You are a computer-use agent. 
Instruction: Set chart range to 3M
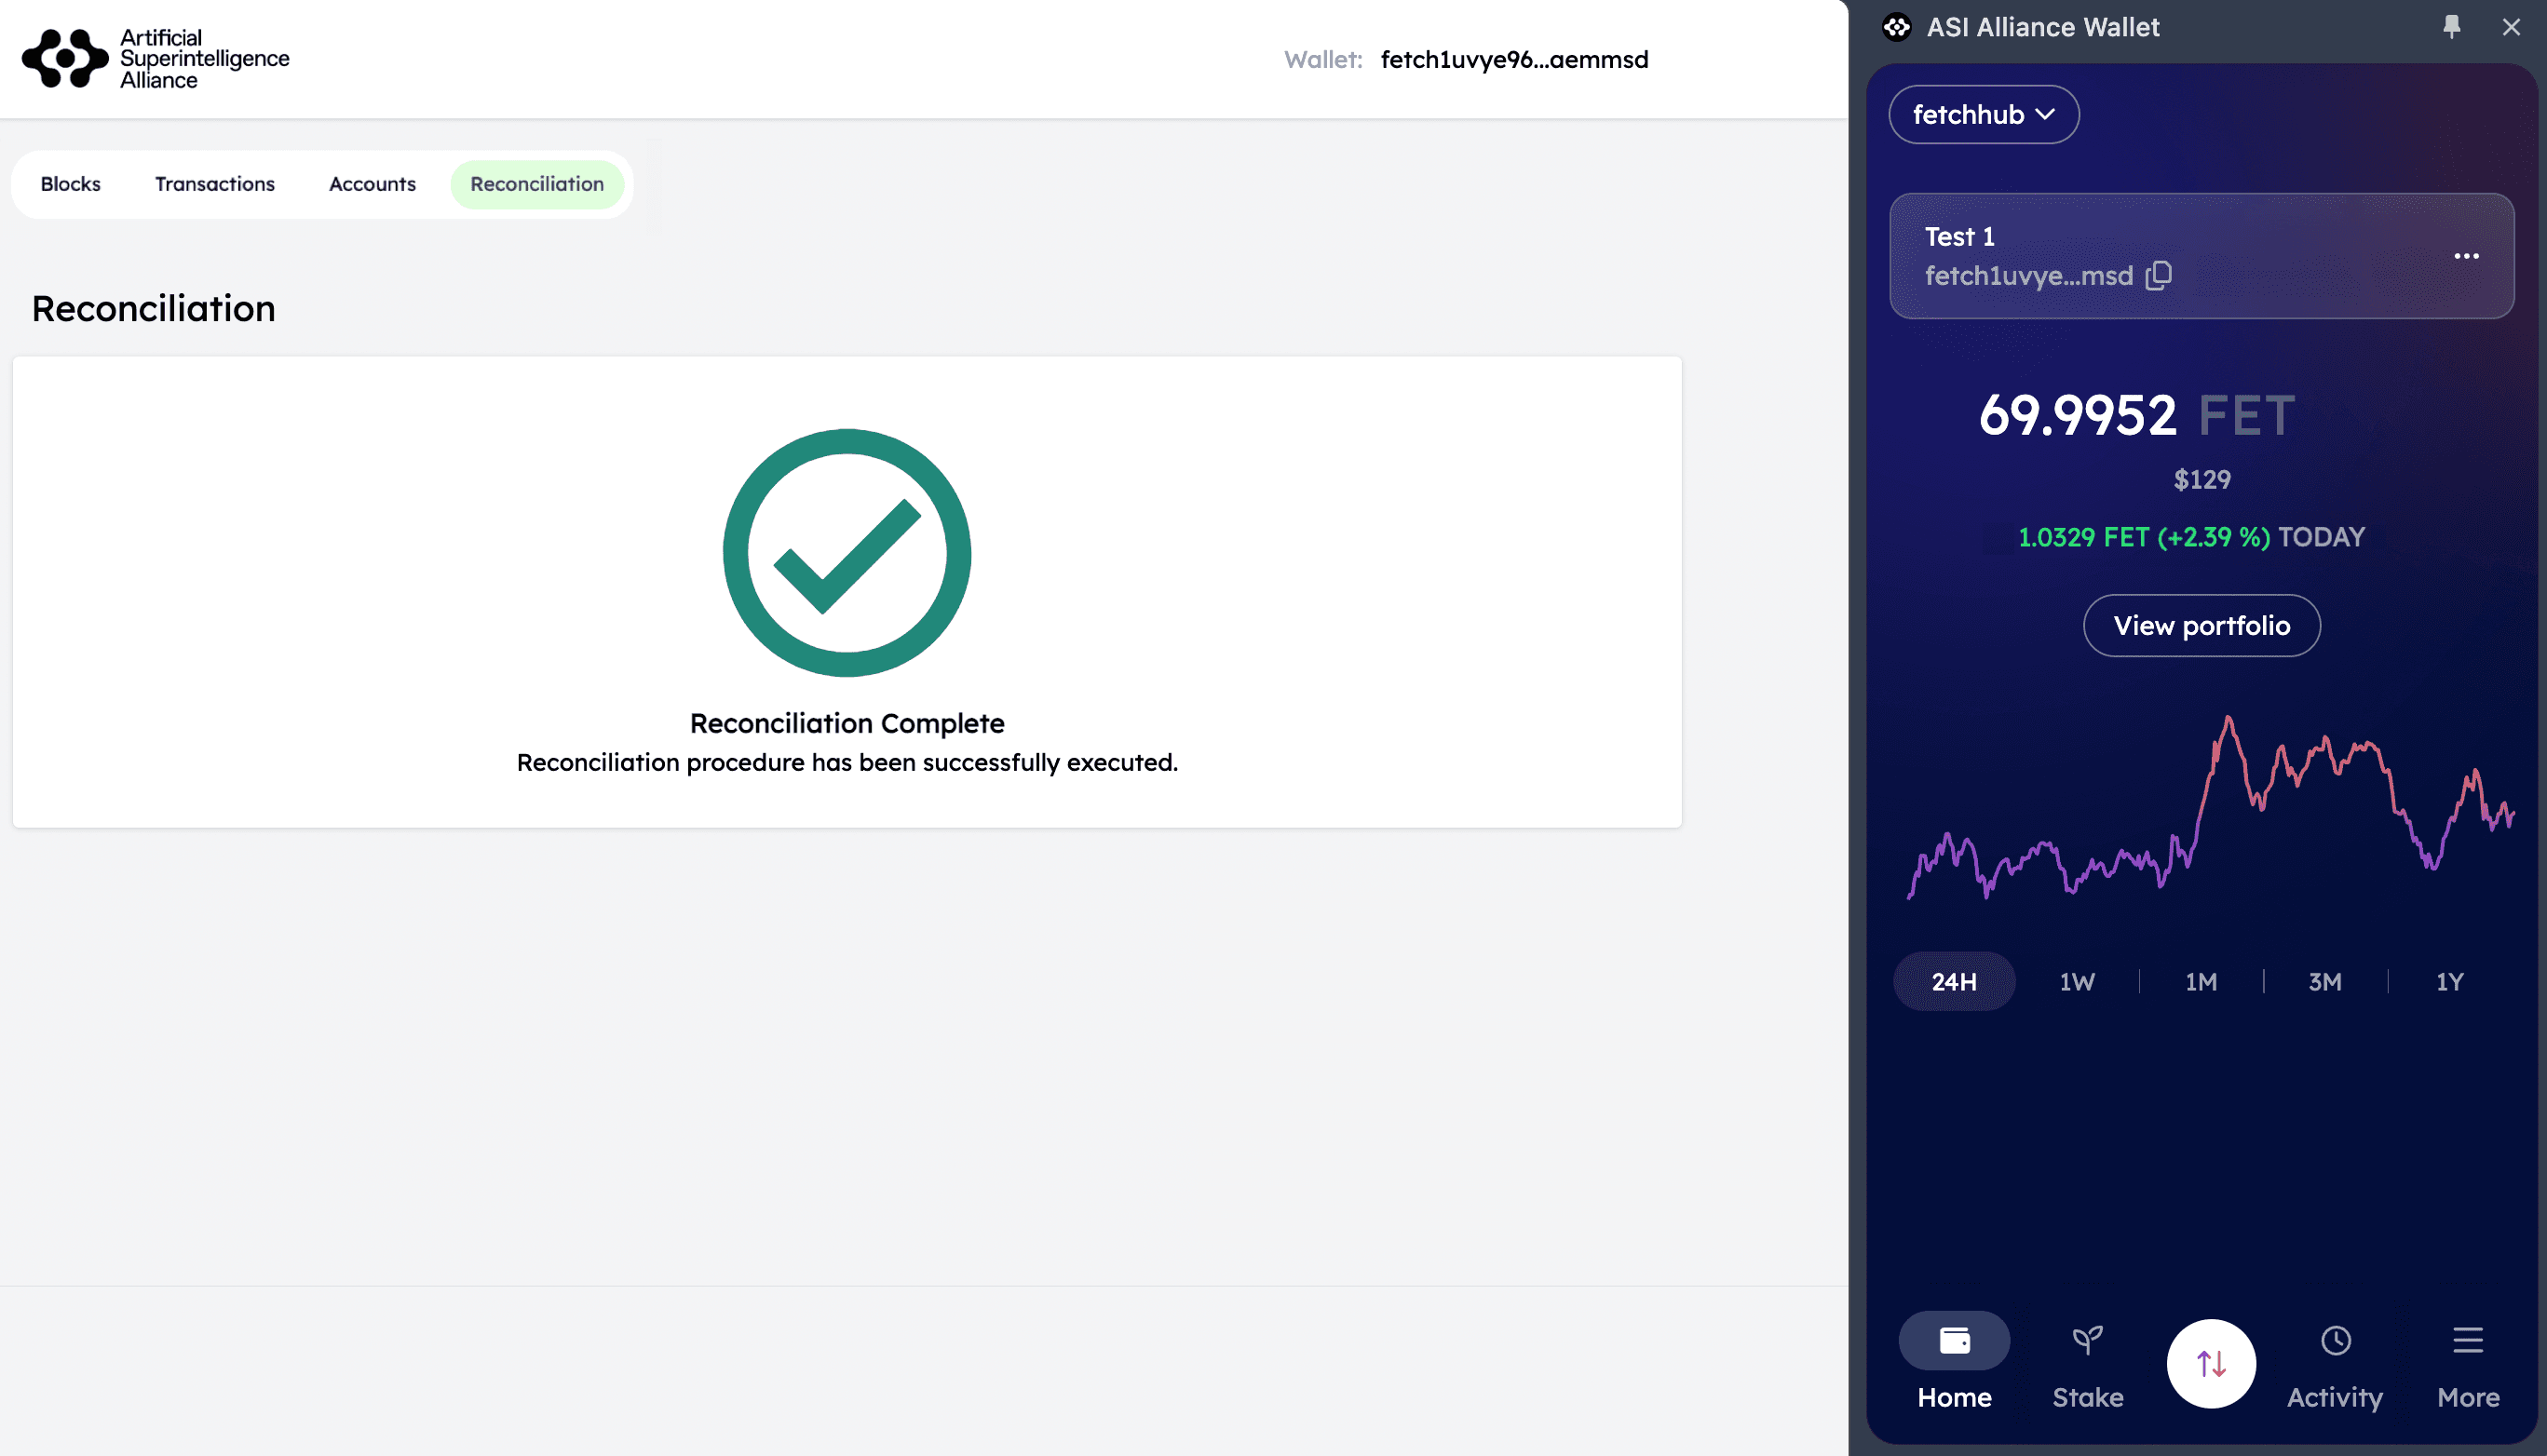coord(2325,982)
